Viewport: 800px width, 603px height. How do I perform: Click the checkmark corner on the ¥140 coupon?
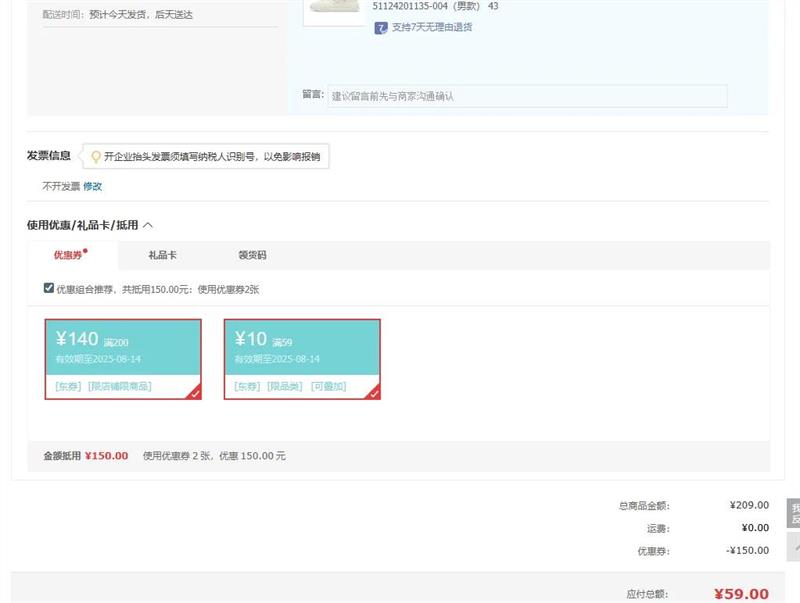coord(195,393)
